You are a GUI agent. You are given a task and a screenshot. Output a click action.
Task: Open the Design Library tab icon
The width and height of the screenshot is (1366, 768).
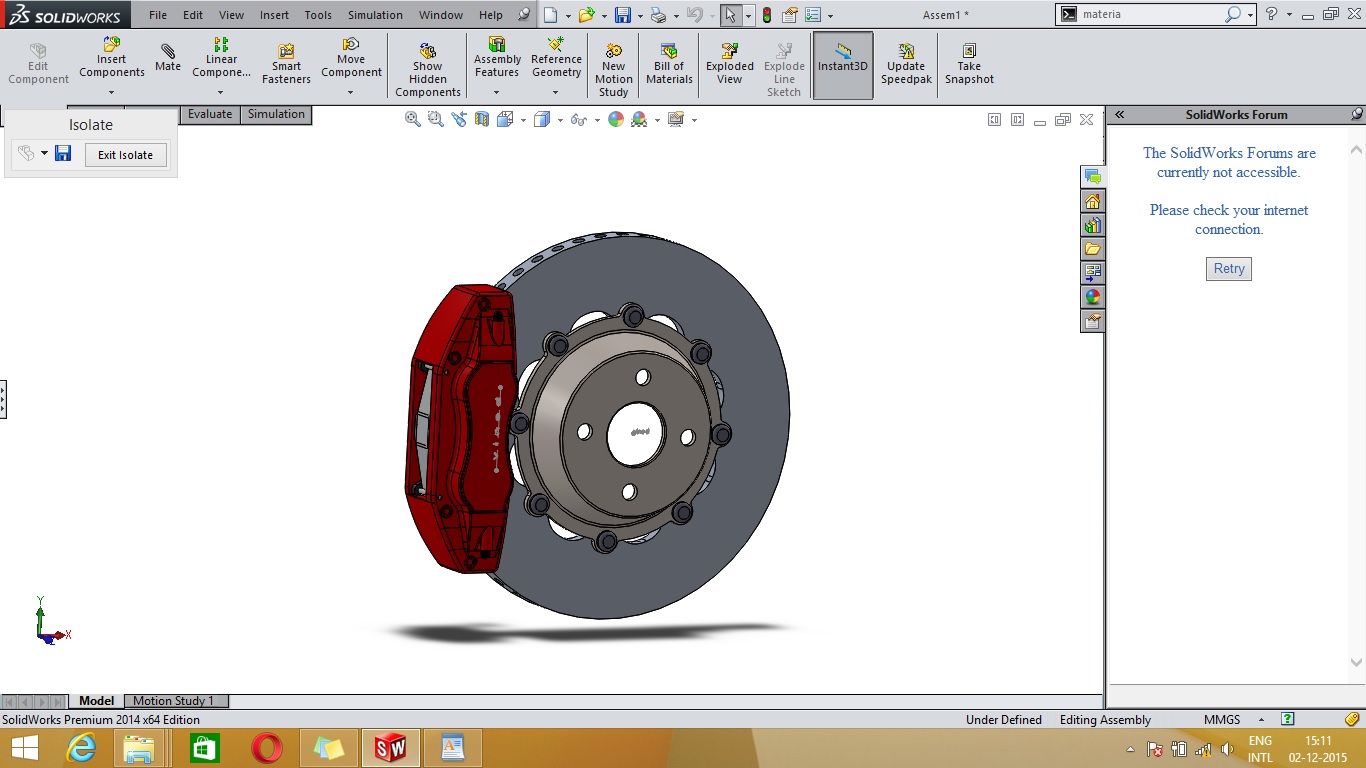[x=1093, y=225]
